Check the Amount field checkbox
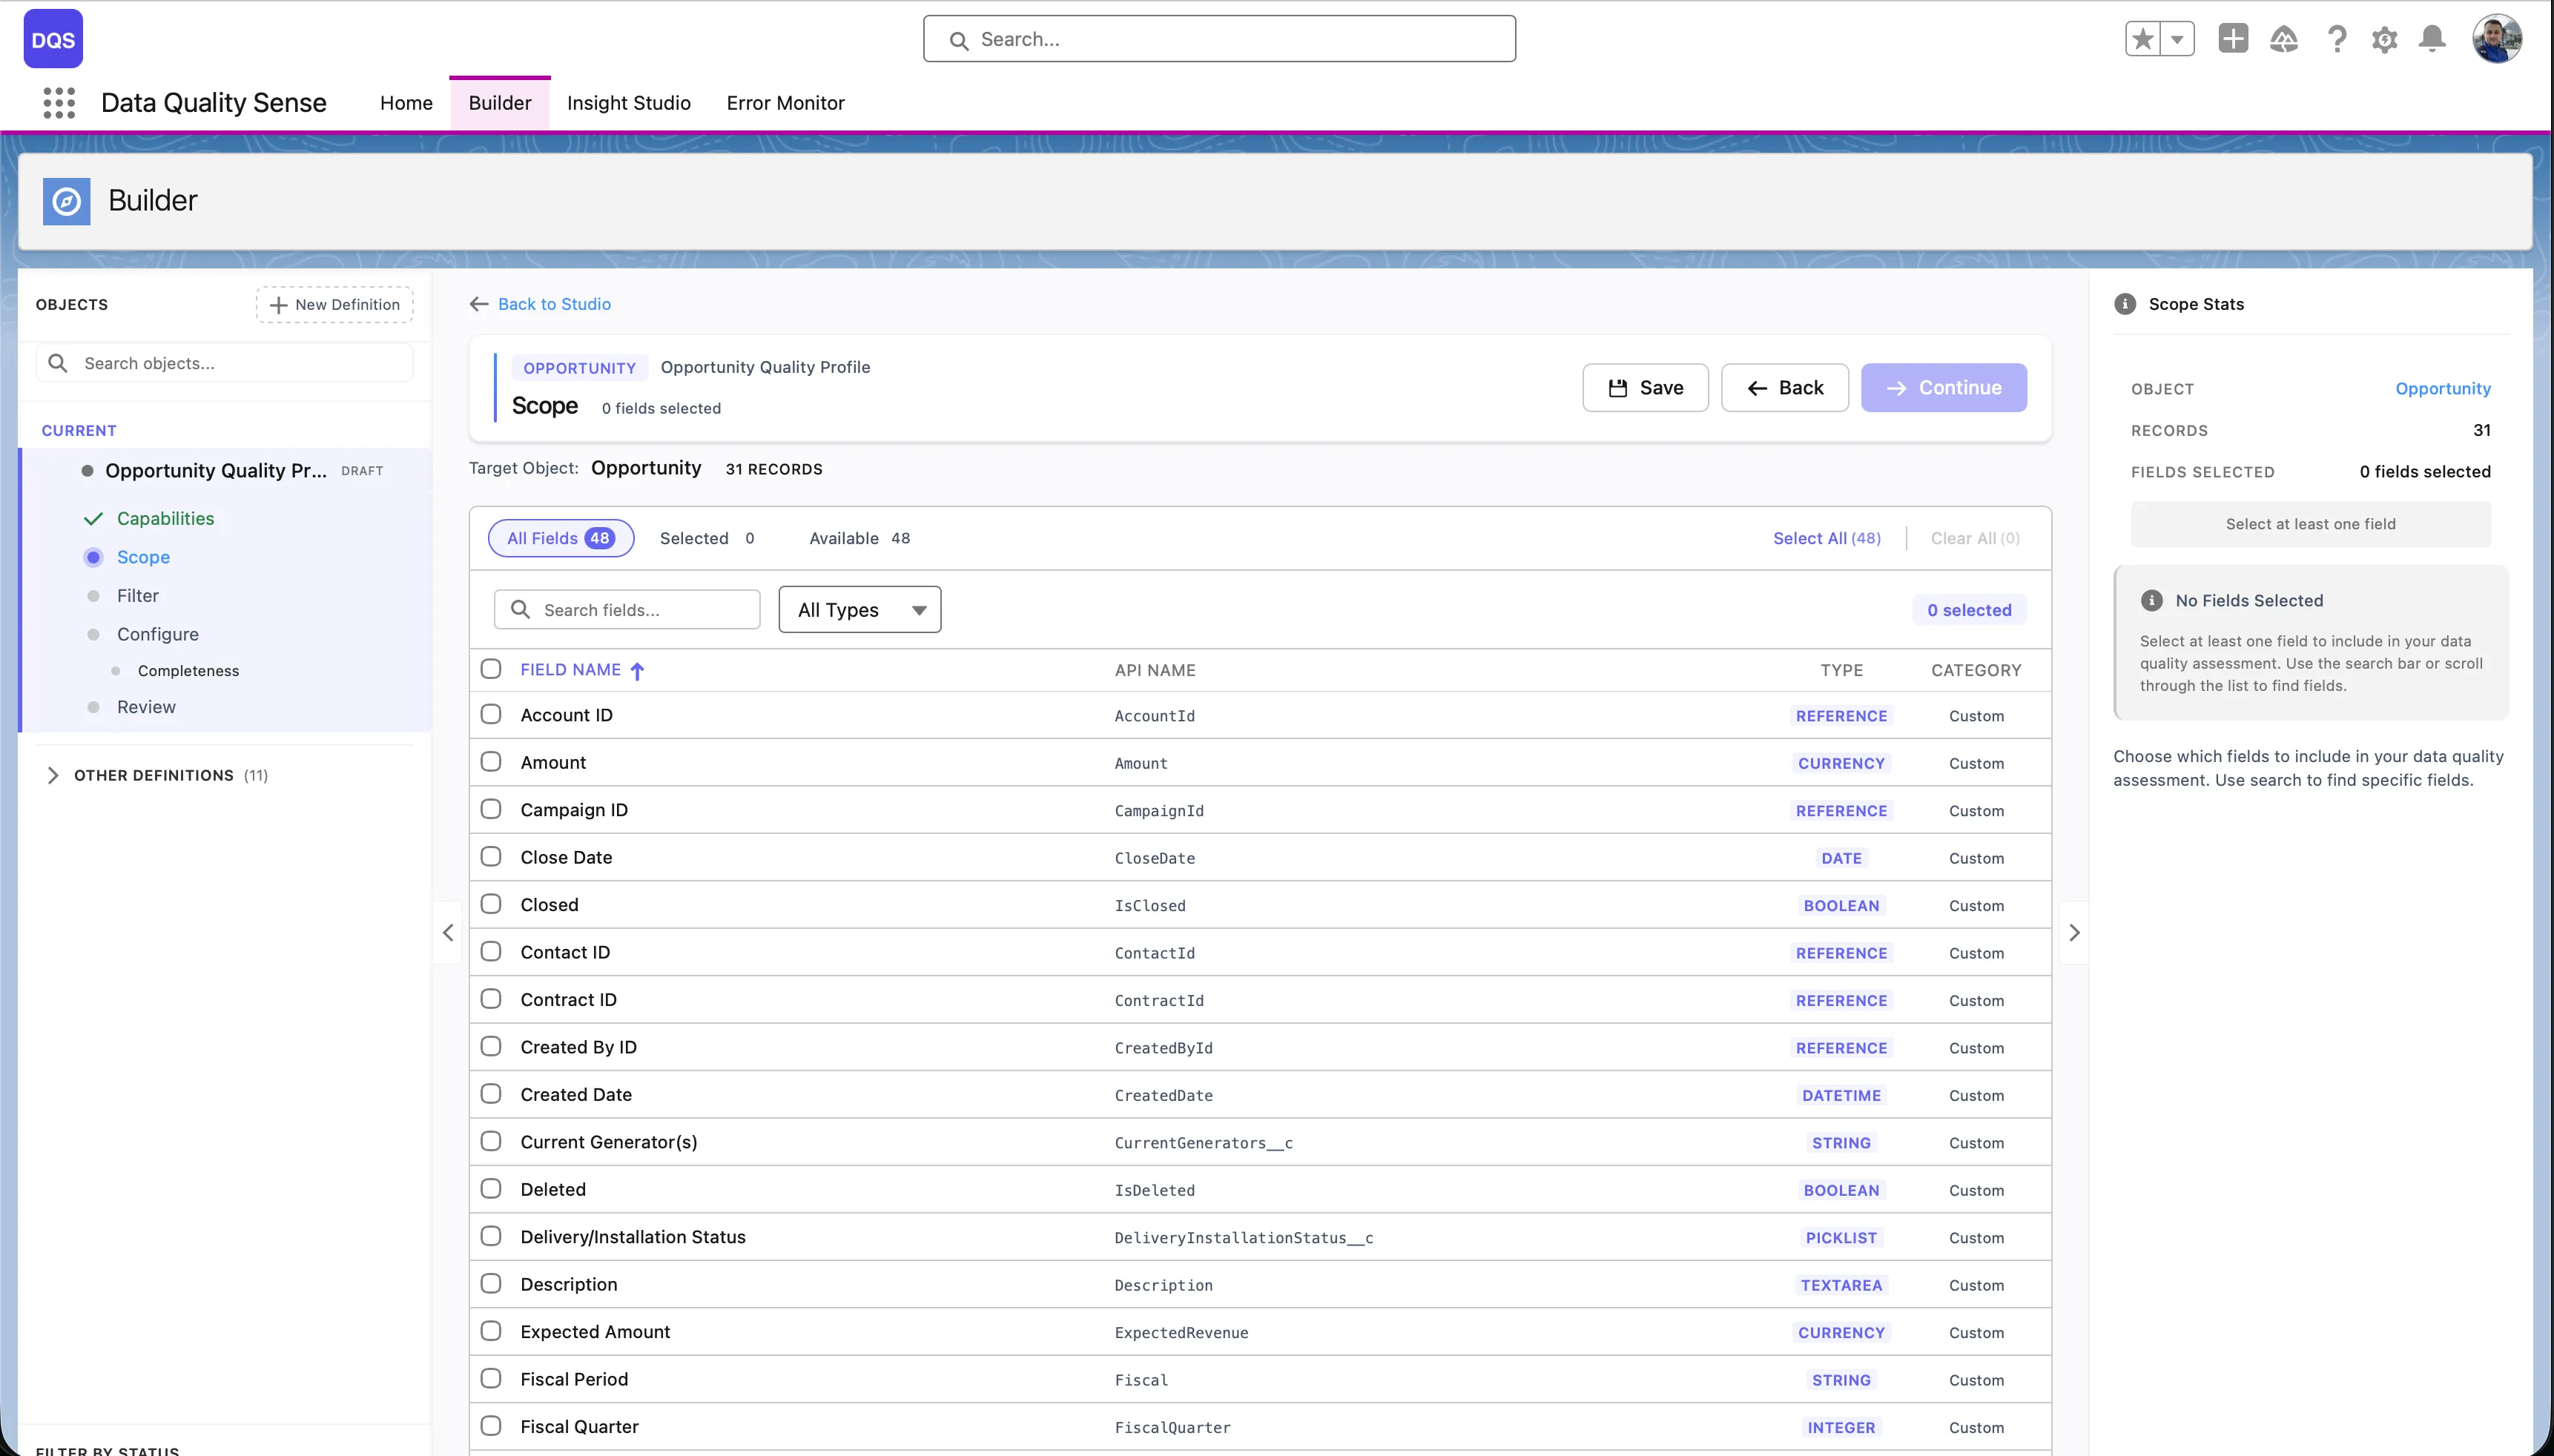 click(491, 761)
